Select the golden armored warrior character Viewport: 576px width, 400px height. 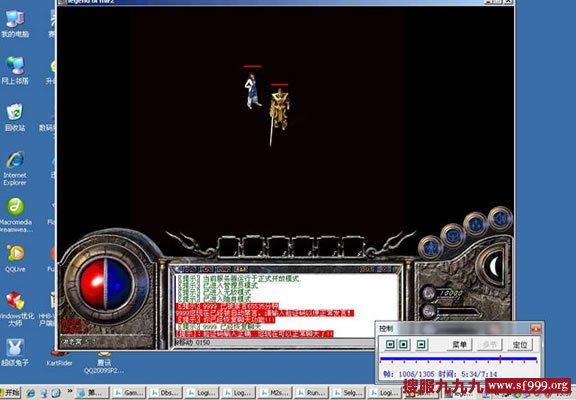tap(279, 110)
